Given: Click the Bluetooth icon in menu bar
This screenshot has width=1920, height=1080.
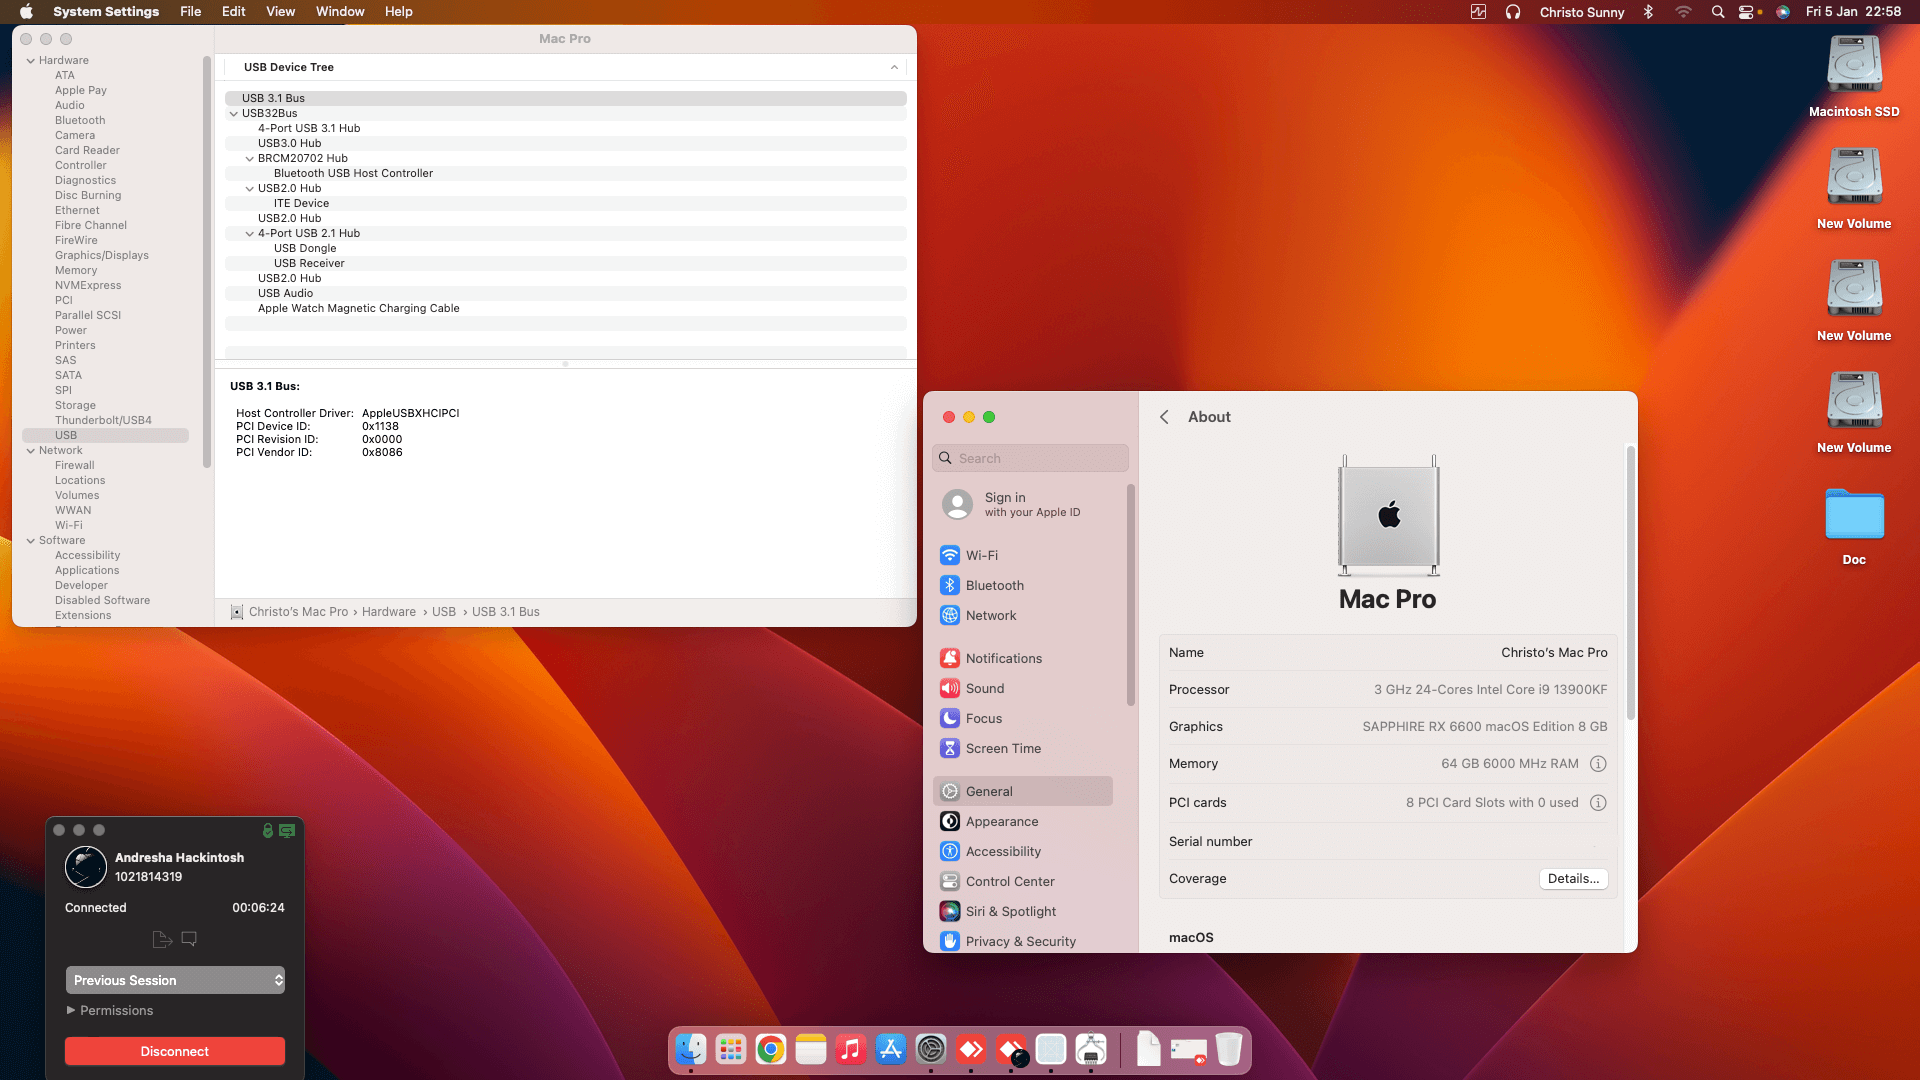Looking at the screenshot, I should pyautogui.click(x=1648, y=12).
